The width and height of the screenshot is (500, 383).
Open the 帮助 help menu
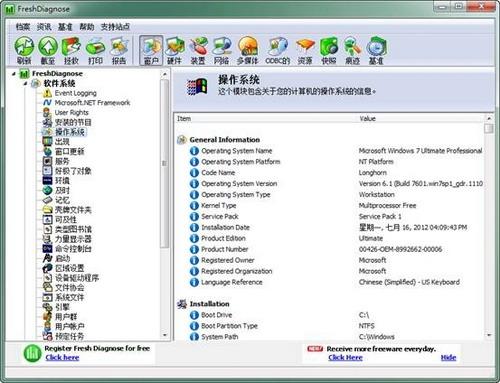(x=87, y=27)
